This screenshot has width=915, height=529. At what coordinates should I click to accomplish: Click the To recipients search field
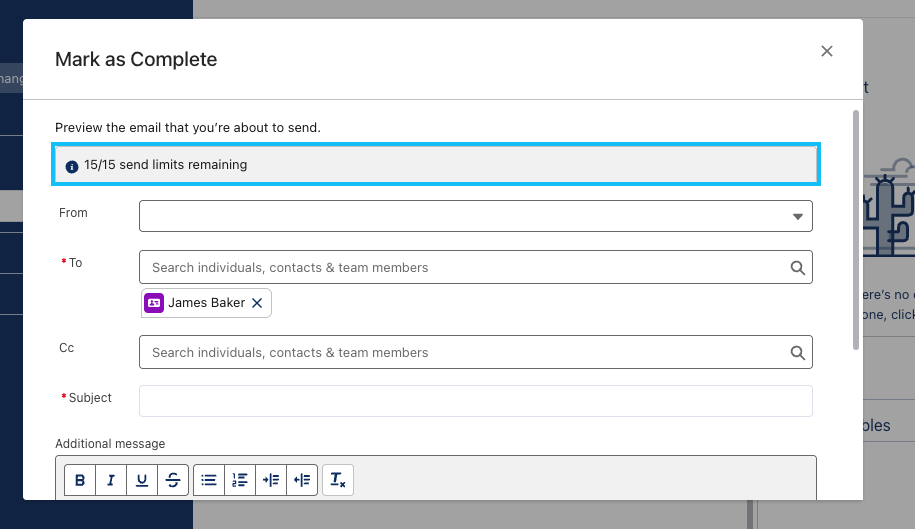point(460,268)
